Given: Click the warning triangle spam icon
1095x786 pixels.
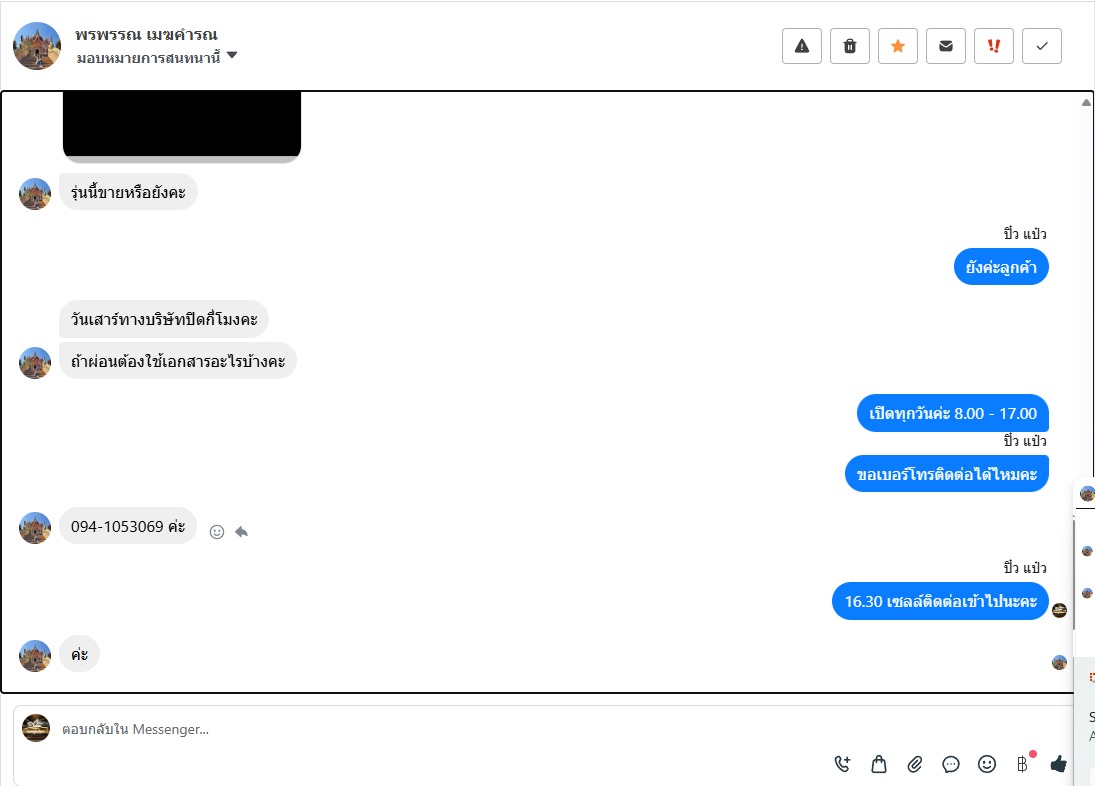Looking at the screenshot, I should pyautogui.click(x=802, y=46).
